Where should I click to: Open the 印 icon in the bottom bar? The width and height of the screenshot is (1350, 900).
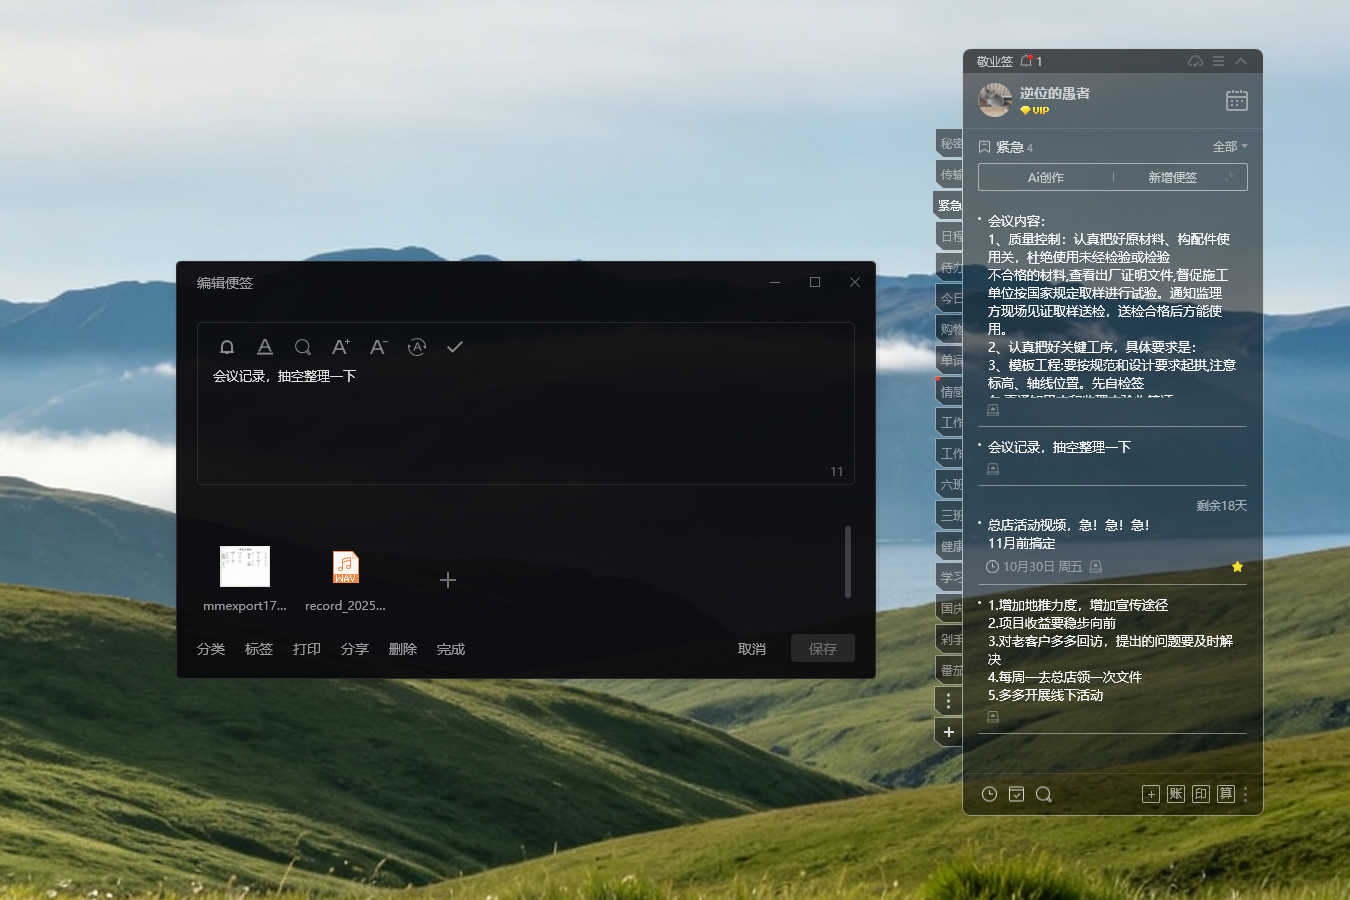(x=1201, y=794)
